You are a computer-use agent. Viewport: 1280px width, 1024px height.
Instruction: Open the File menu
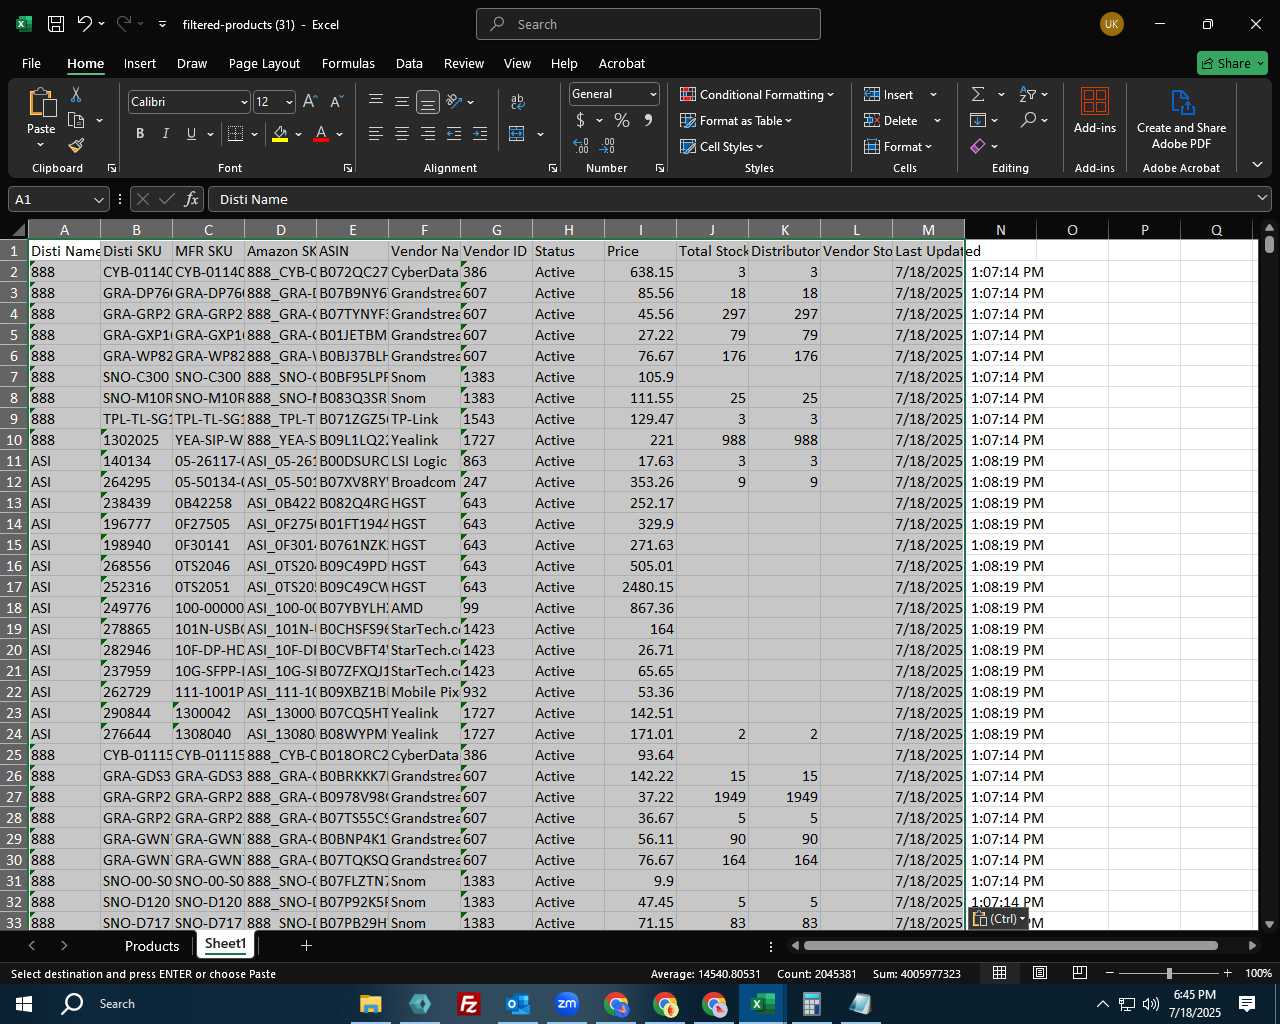31,63
